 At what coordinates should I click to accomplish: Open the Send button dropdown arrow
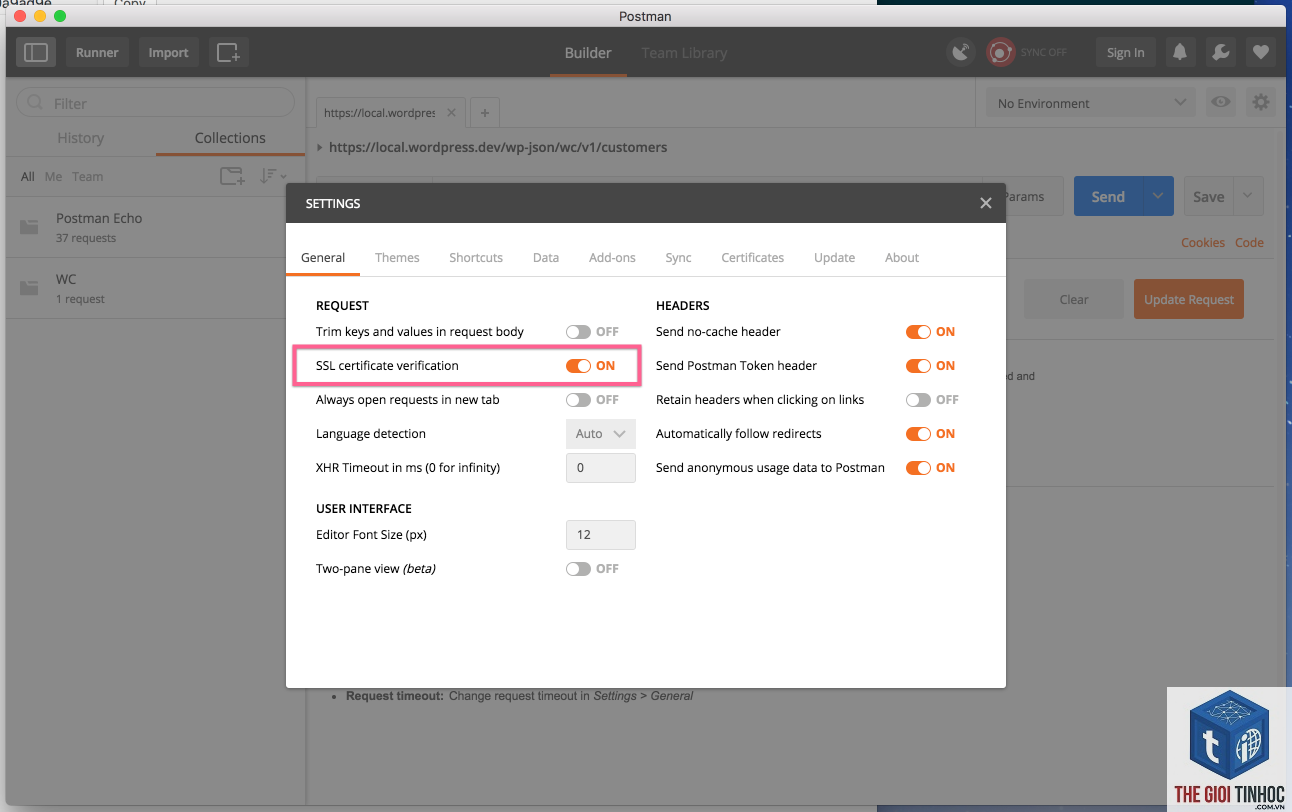(1158, 196)
